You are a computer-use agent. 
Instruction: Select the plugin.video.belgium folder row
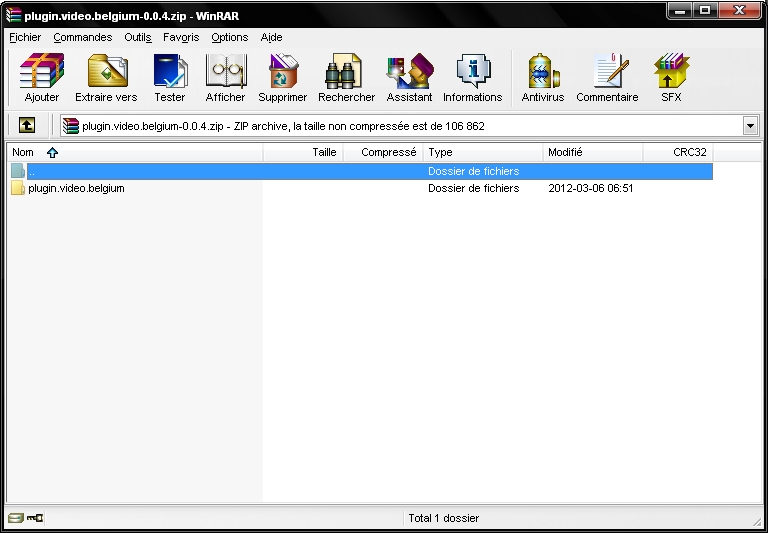[361, 188]
